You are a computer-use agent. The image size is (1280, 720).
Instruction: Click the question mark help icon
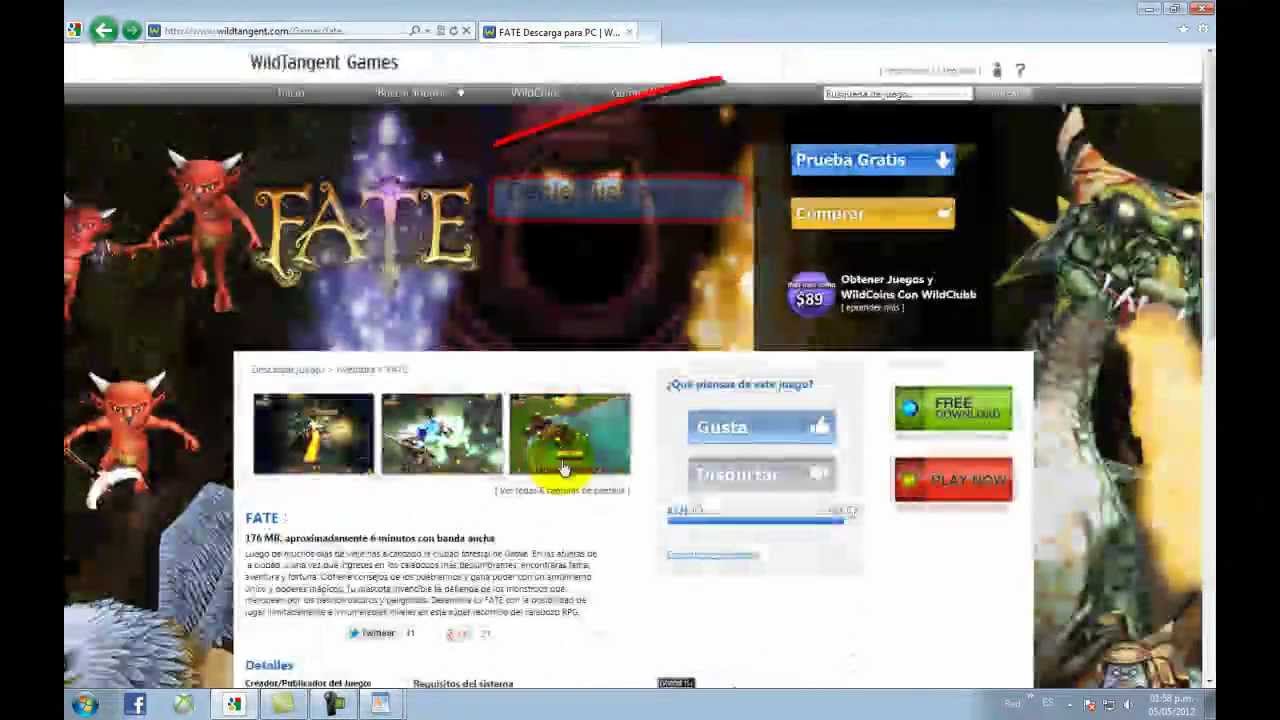[x=1020, y=70]
